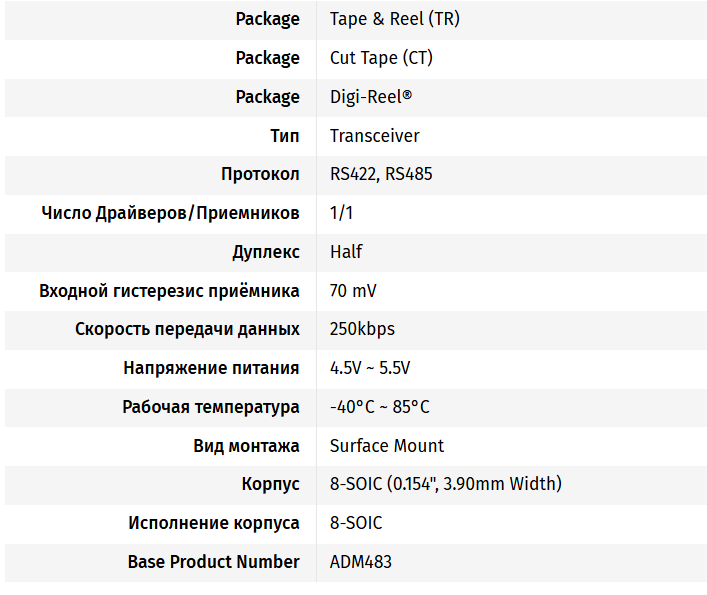
Task: Click the Исполнение корпуса label
Action: point(214,523)
